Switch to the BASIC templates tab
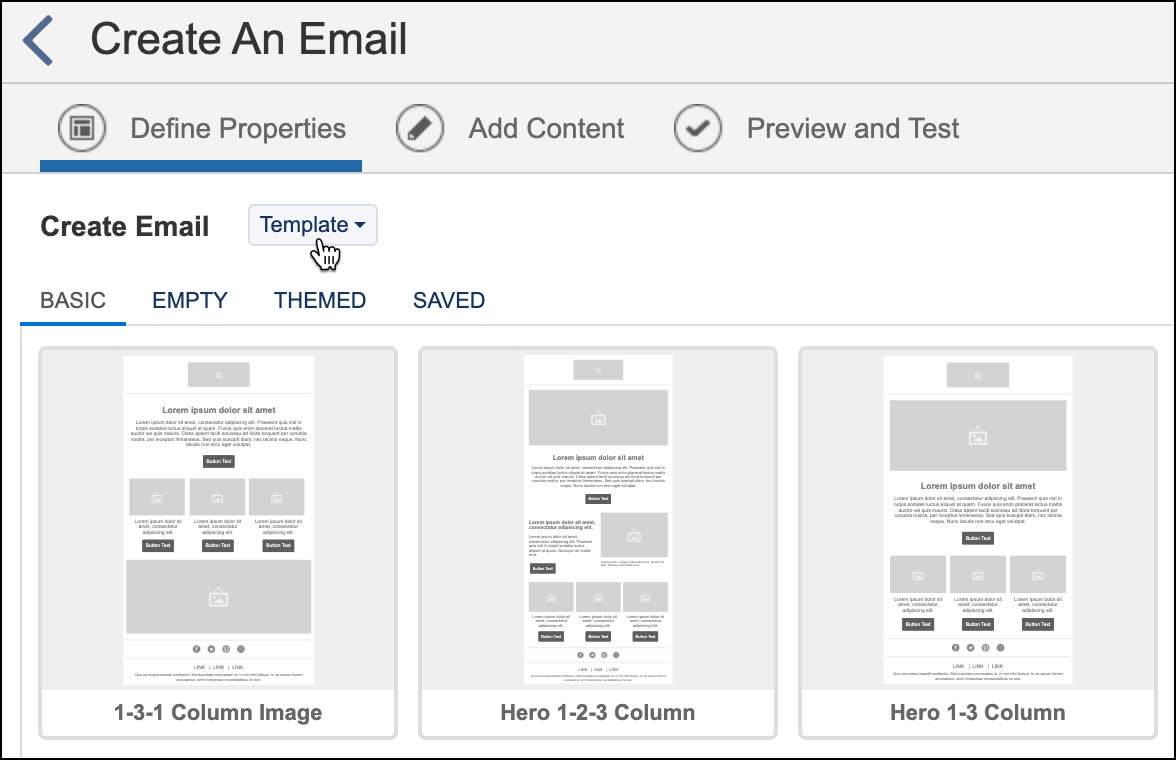This screenshot has width=1176, height=760. (73, 300)
